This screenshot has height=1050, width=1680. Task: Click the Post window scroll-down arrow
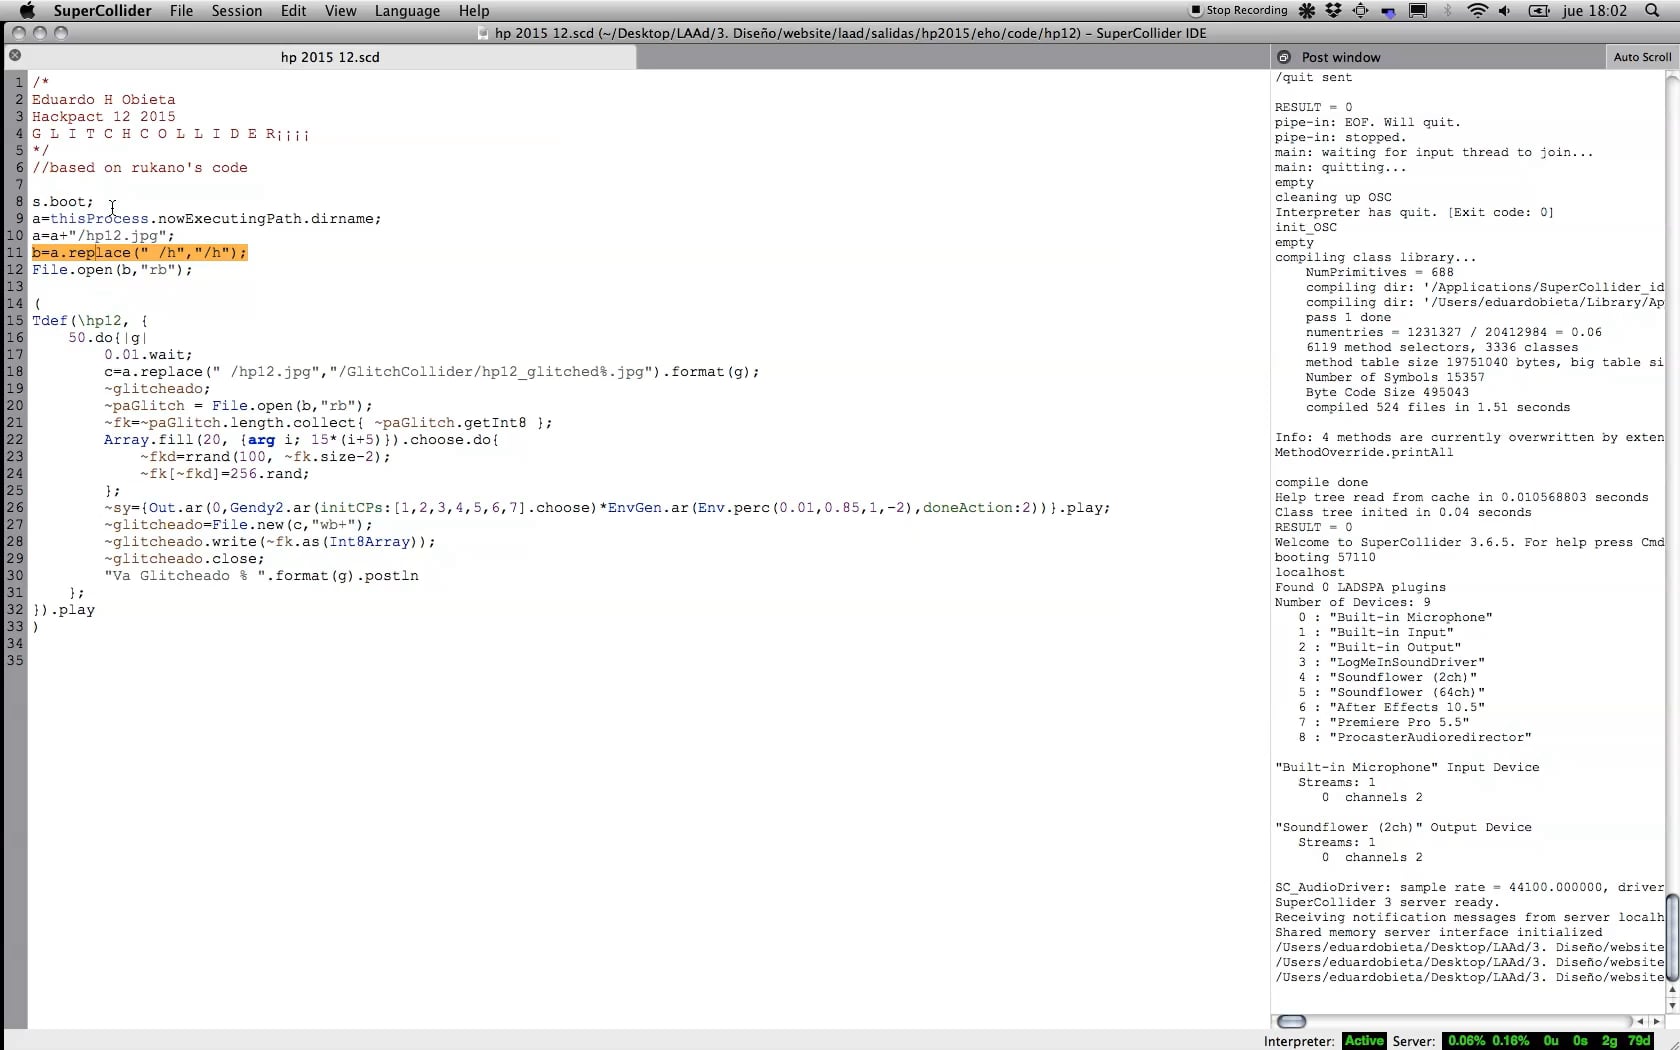click(1672, 1005)
